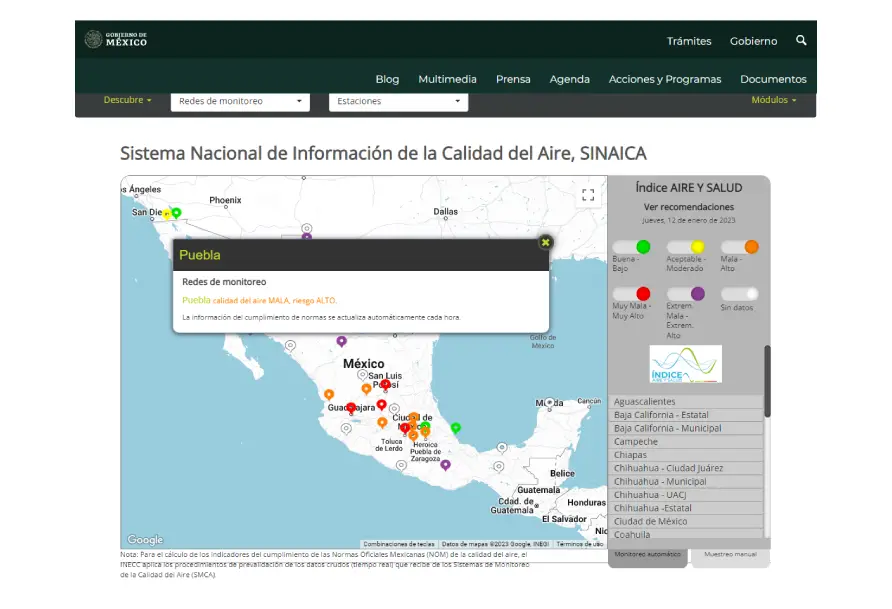Viewport: 892px width, 609px height.
Task: Select Chihuahua - Ciudad Juárez
Action: pyautogui.click(x=686, y=468)
